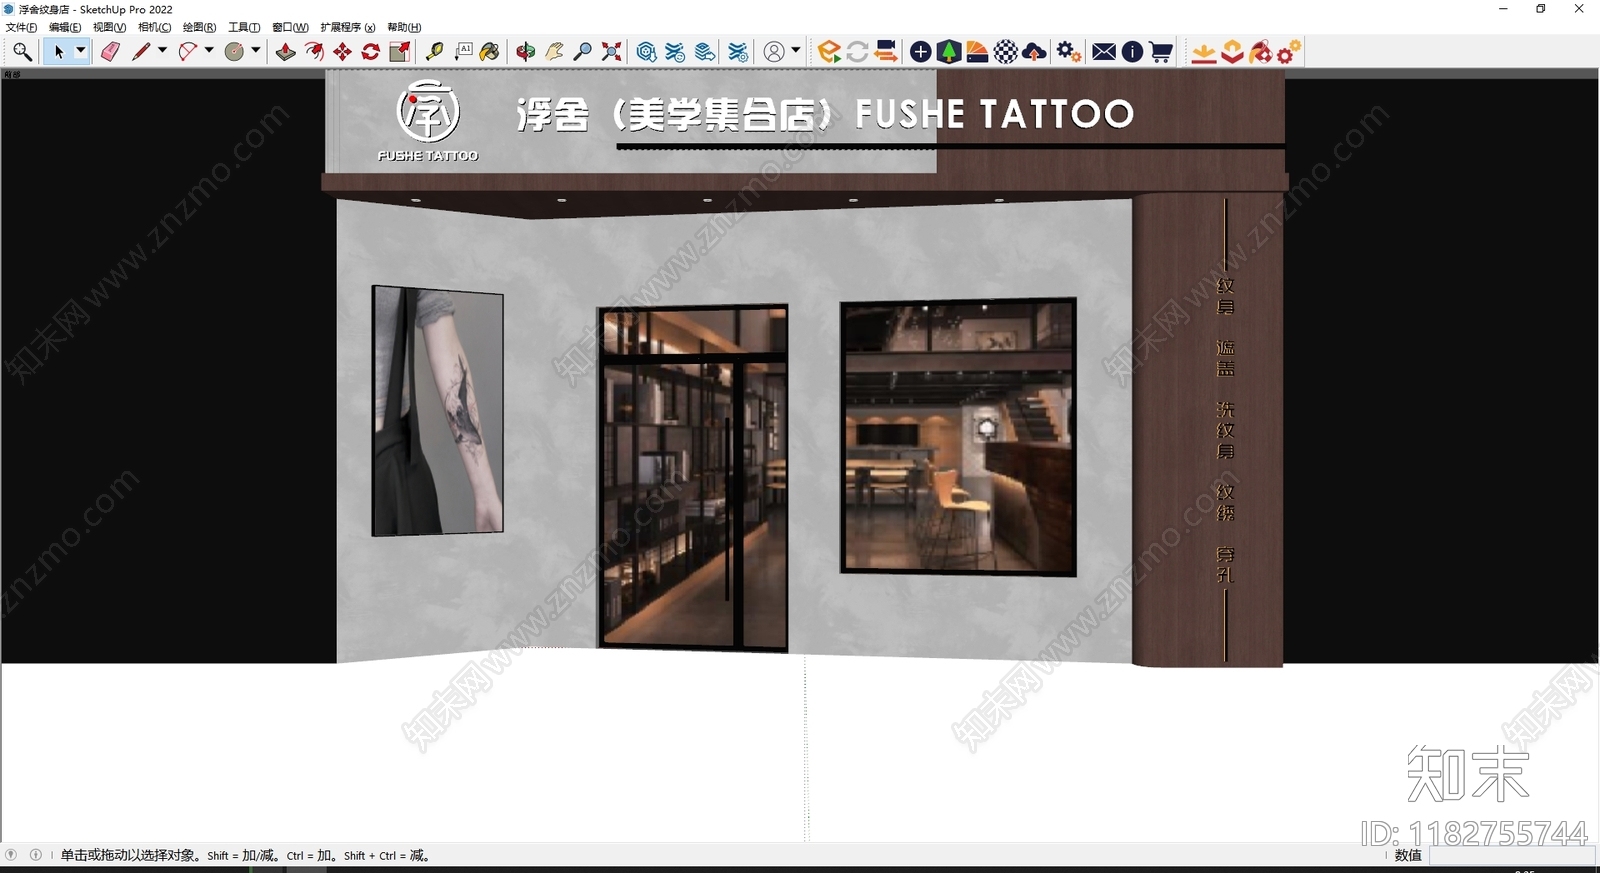Click the status bar help info icon
Image resolution: width=1600 pixels, height=873 pixels.
[36, 855]
